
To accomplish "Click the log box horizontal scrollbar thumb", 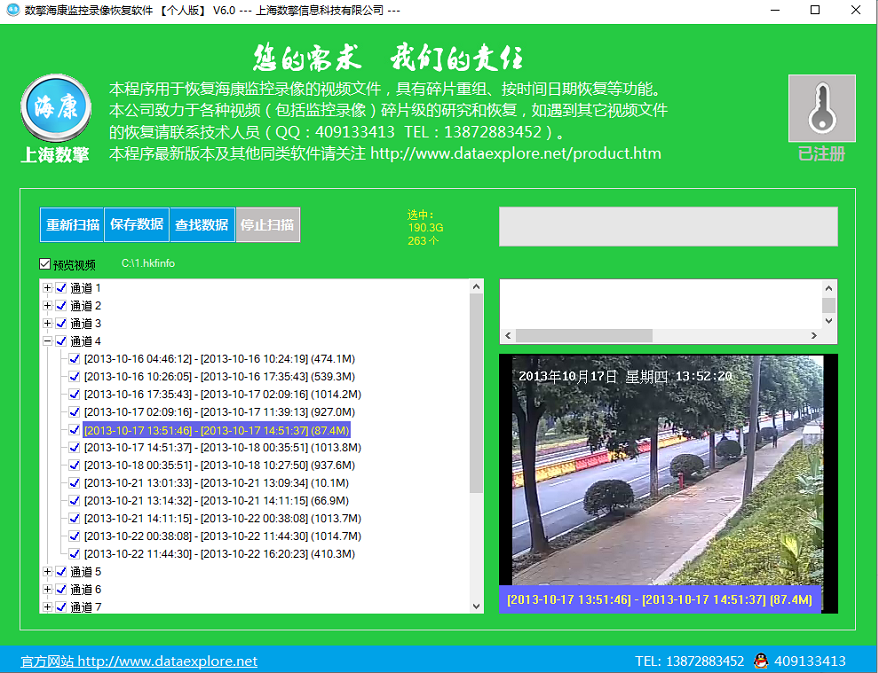I will [584, 335].
